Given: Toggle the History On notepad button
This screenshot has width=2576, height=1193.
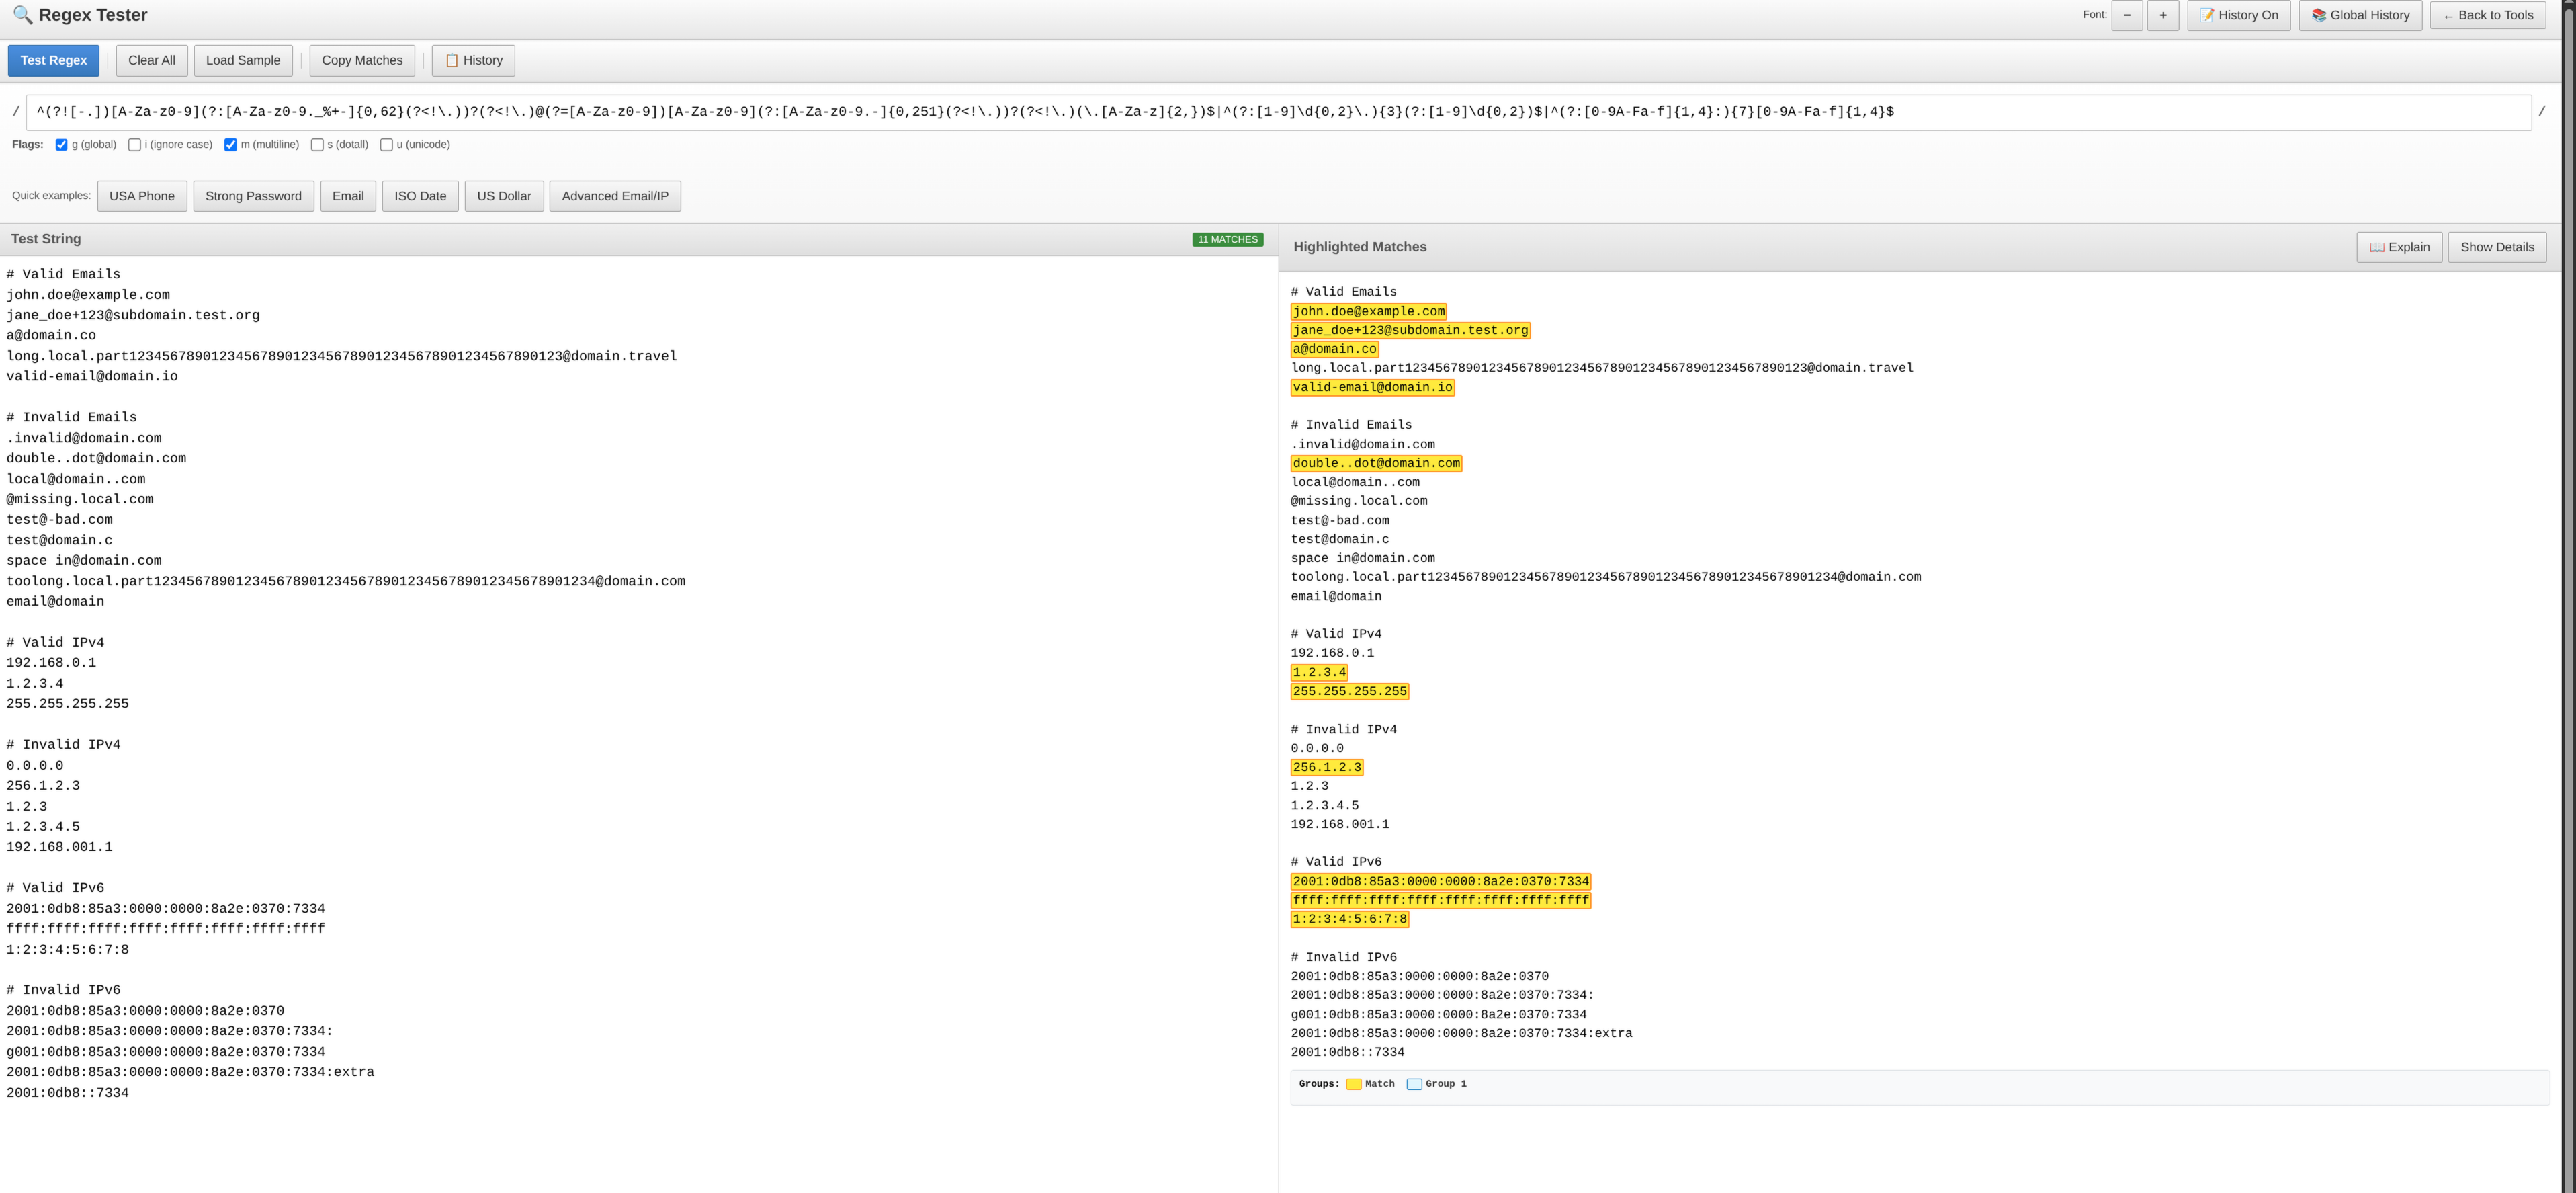Looking at the screenshot, I should coord(2238,15).
